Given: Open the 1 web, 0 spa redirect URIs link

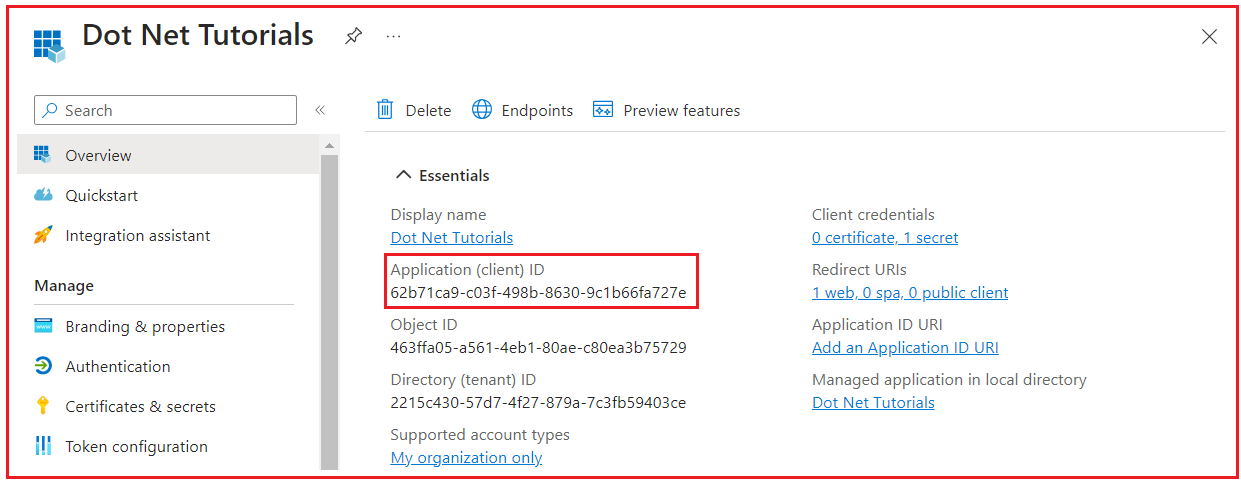Looking at the screenshot, I should (910, 293).
